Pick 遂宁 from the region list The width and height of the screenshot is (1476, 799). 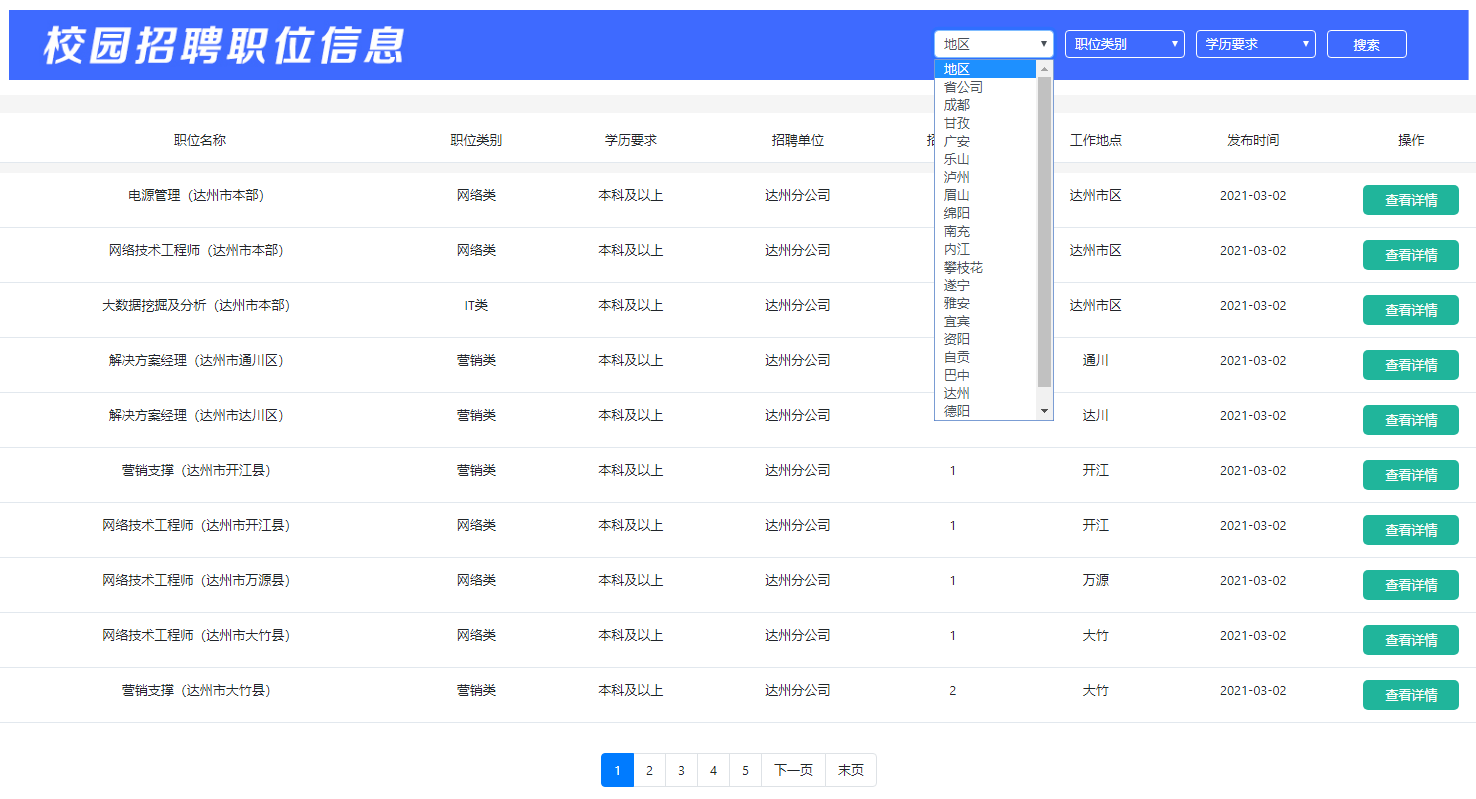tap(986, 285)
